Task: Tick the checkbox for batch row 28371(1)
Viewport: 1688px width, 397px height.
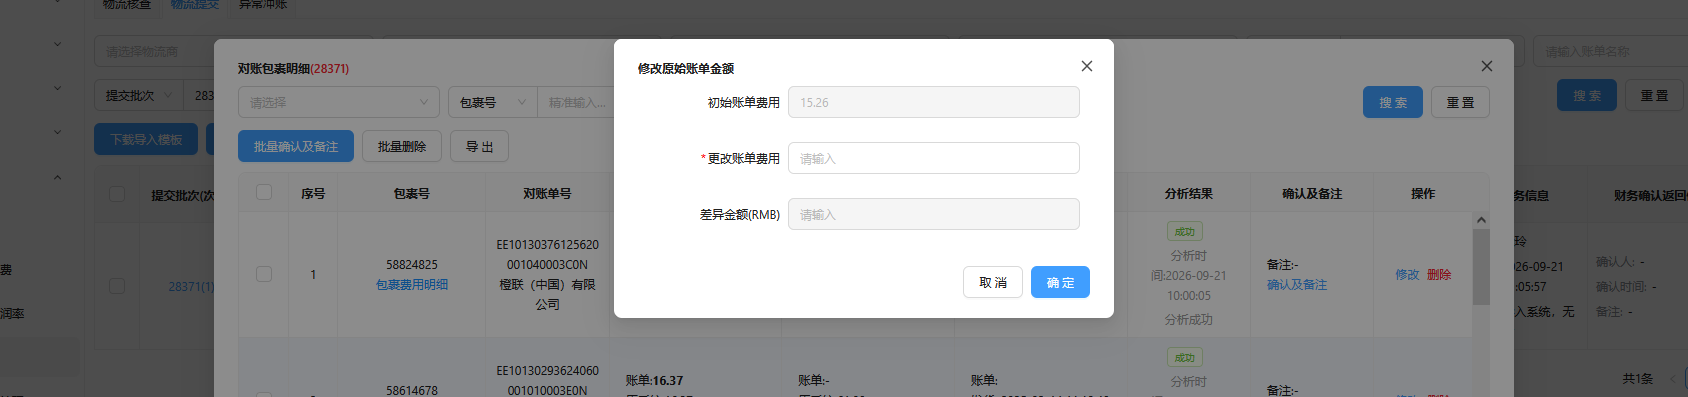Action: coord(117,286)
